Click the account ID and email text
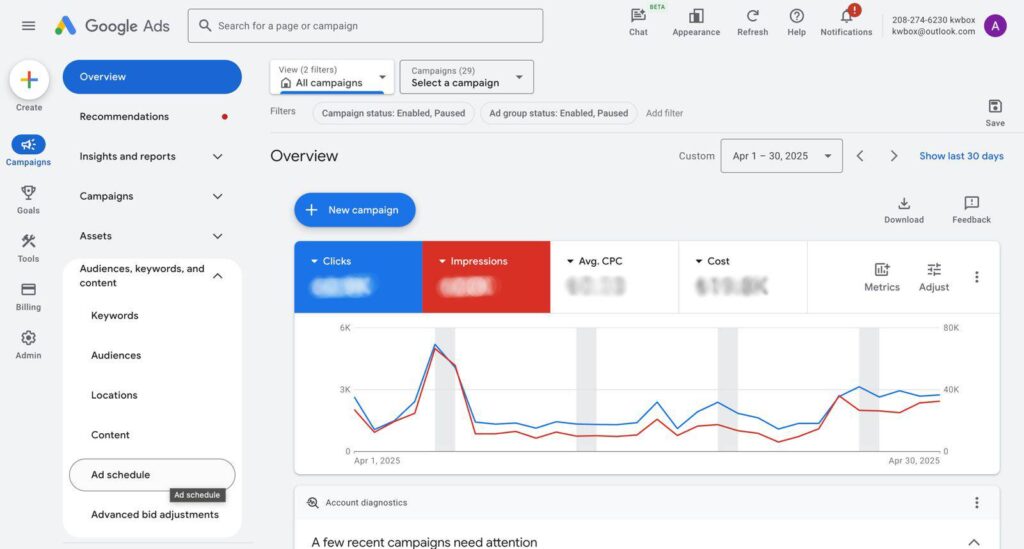Viewport: 1024px width, 549px height. [933, 25]
